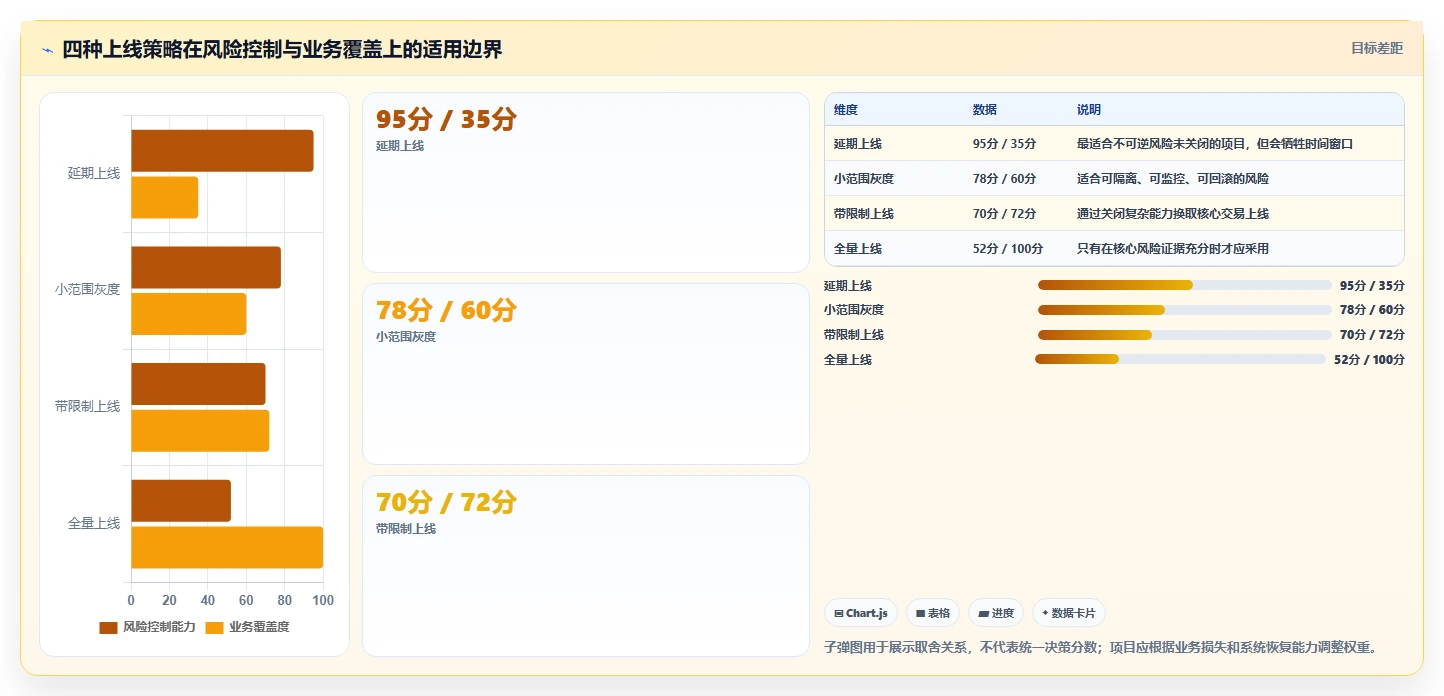Viewport: 1444px width, 696px height.
Task: Click the 数据 table column header
Action: tap(985, 110)
